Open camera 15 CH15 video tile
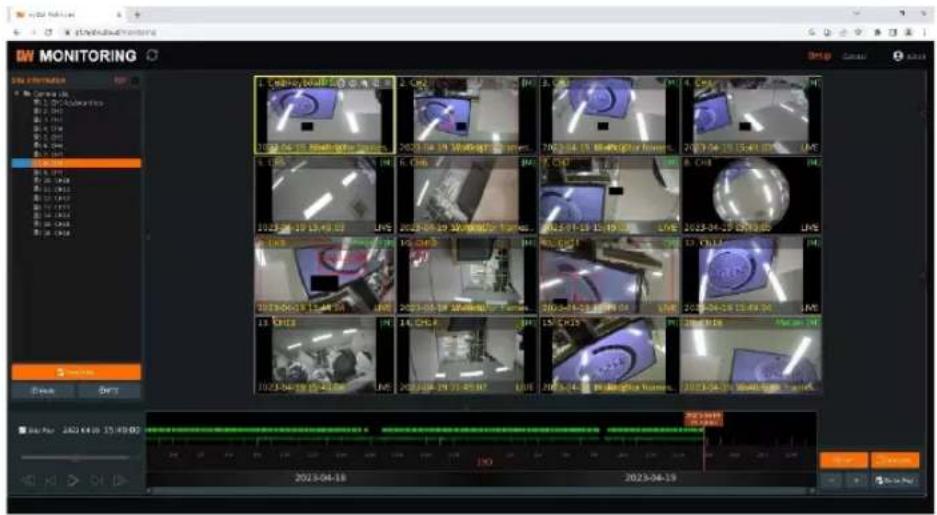Screen dimensions: 937x515 click(610, 355)
